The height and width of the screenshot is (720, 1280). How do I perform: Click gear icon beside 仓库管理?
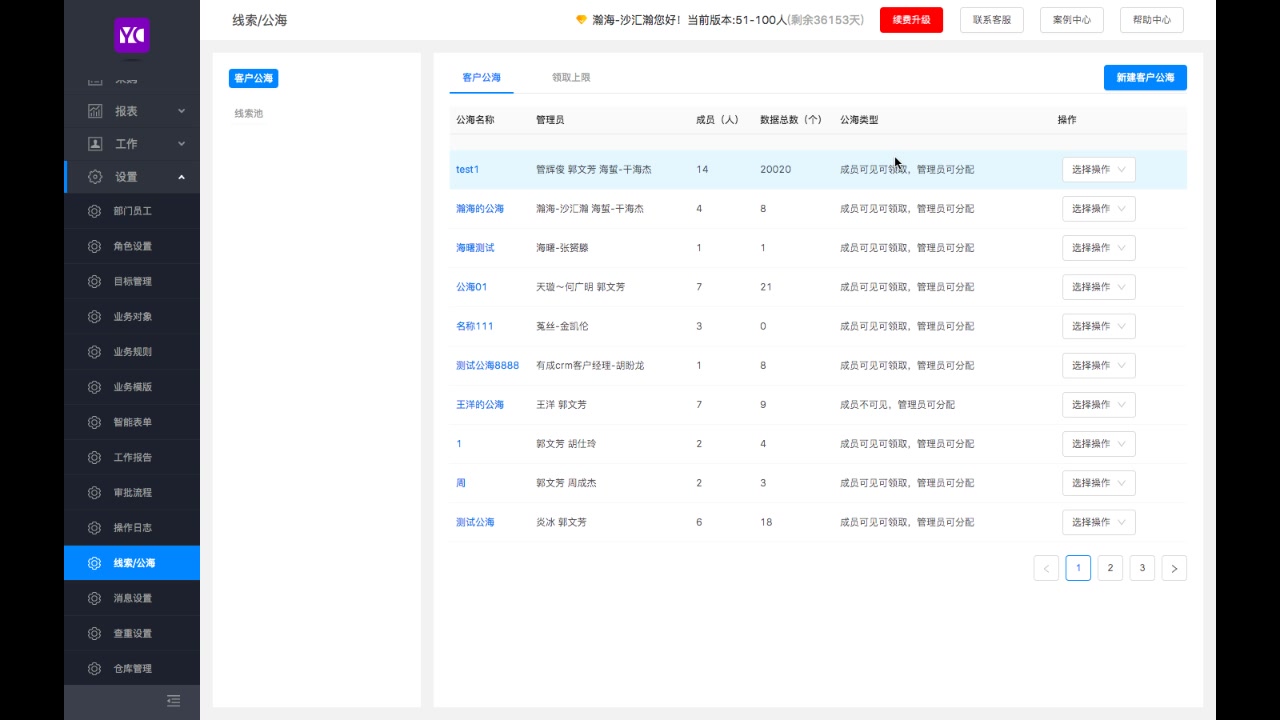(x=94, y=668)
